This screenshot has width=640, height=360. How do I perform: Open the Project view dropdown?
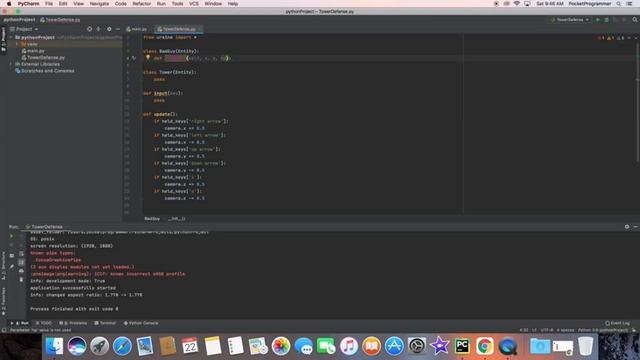[x=24, y=29]
